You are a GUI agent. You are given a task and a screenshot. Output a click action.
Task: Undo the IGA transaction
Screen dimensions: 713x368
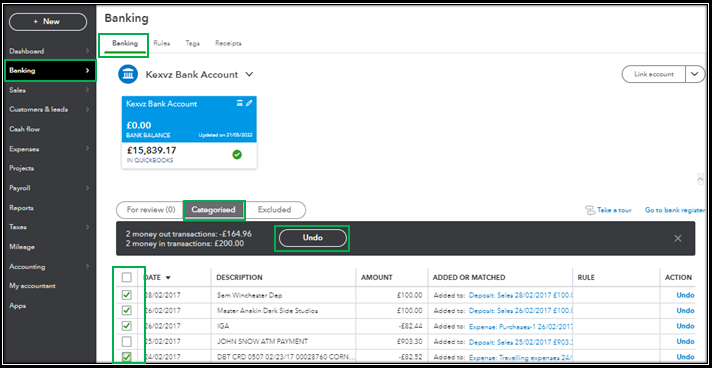[x=685, y=326]
